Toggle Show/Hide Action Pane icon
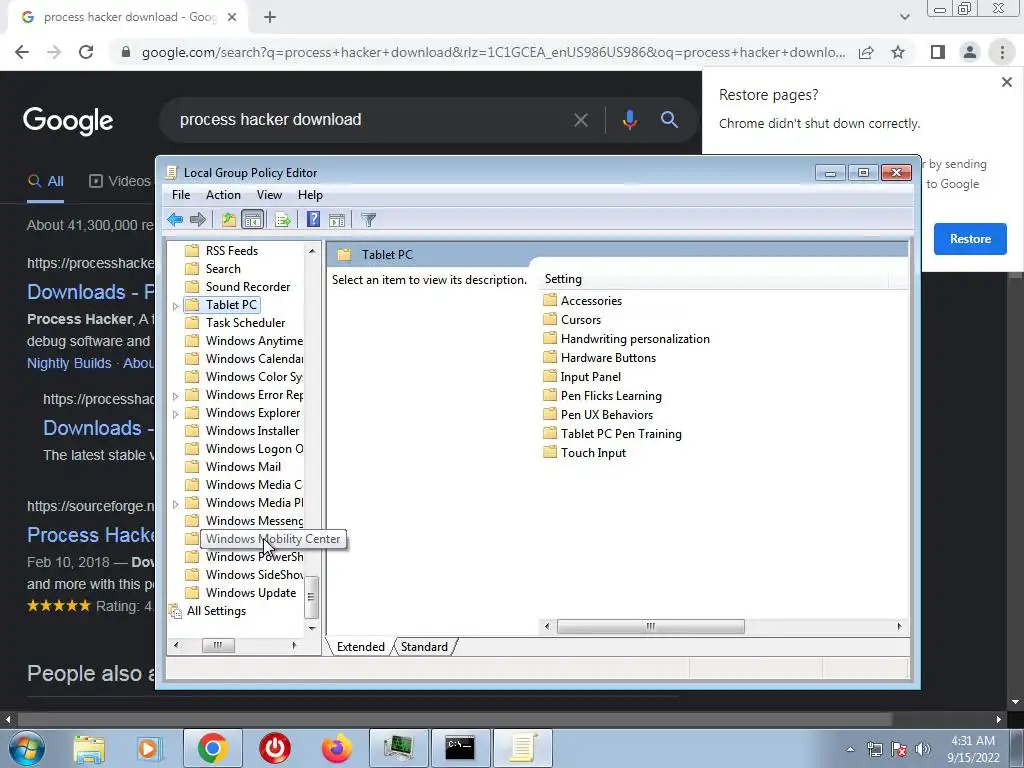The width and height of the screenshot is (1024, 768). coord(337,219)
